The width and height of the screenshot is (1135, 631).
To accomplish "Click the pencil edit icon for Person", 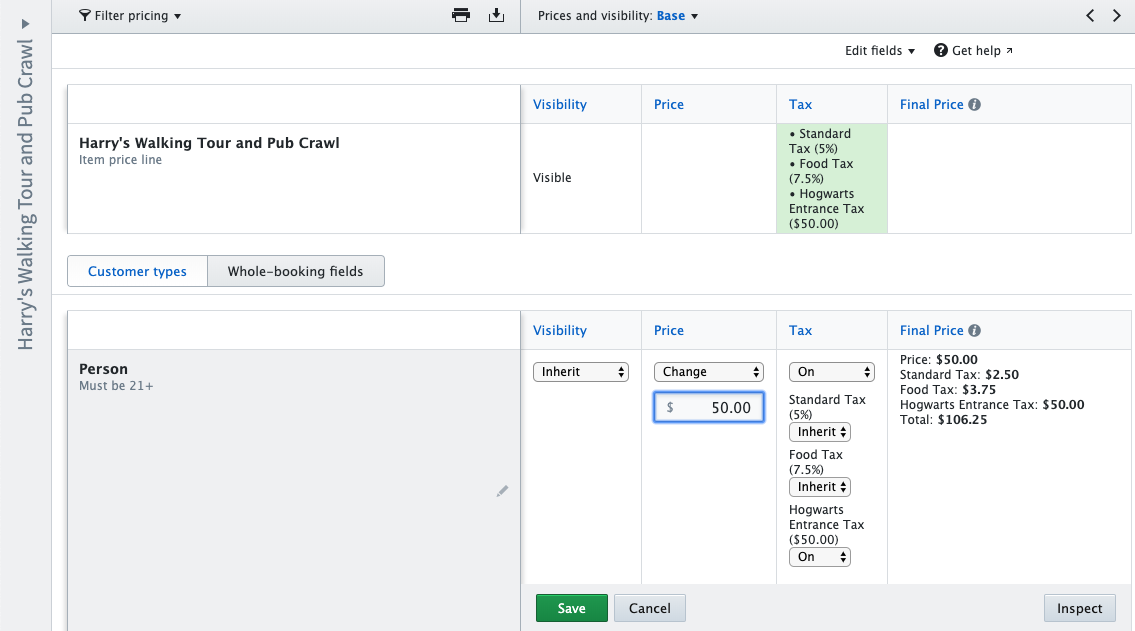I will coord(502,491).
